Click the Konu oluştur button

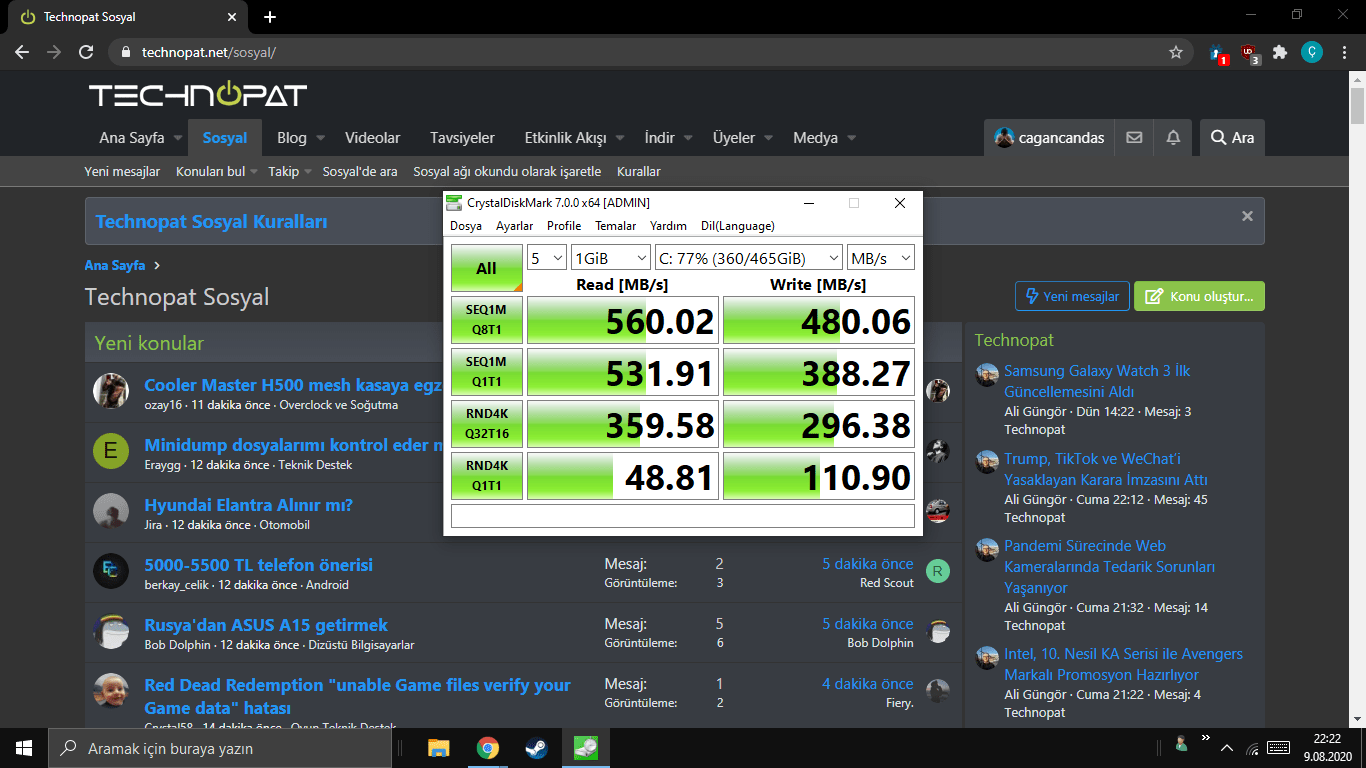(x=1199, y=296)
